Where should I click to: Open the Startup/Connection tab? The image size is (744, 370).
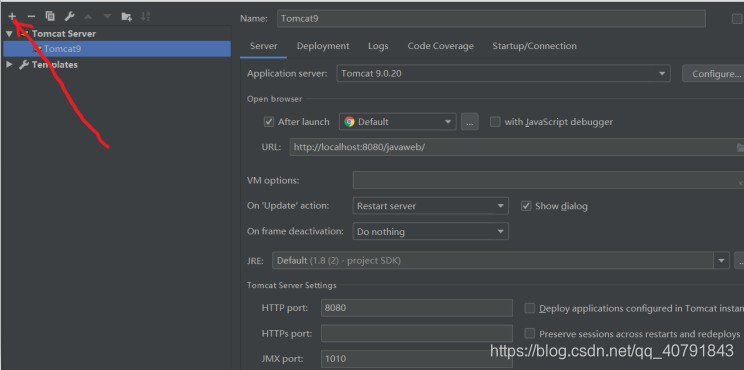click(x=534, y=46)
